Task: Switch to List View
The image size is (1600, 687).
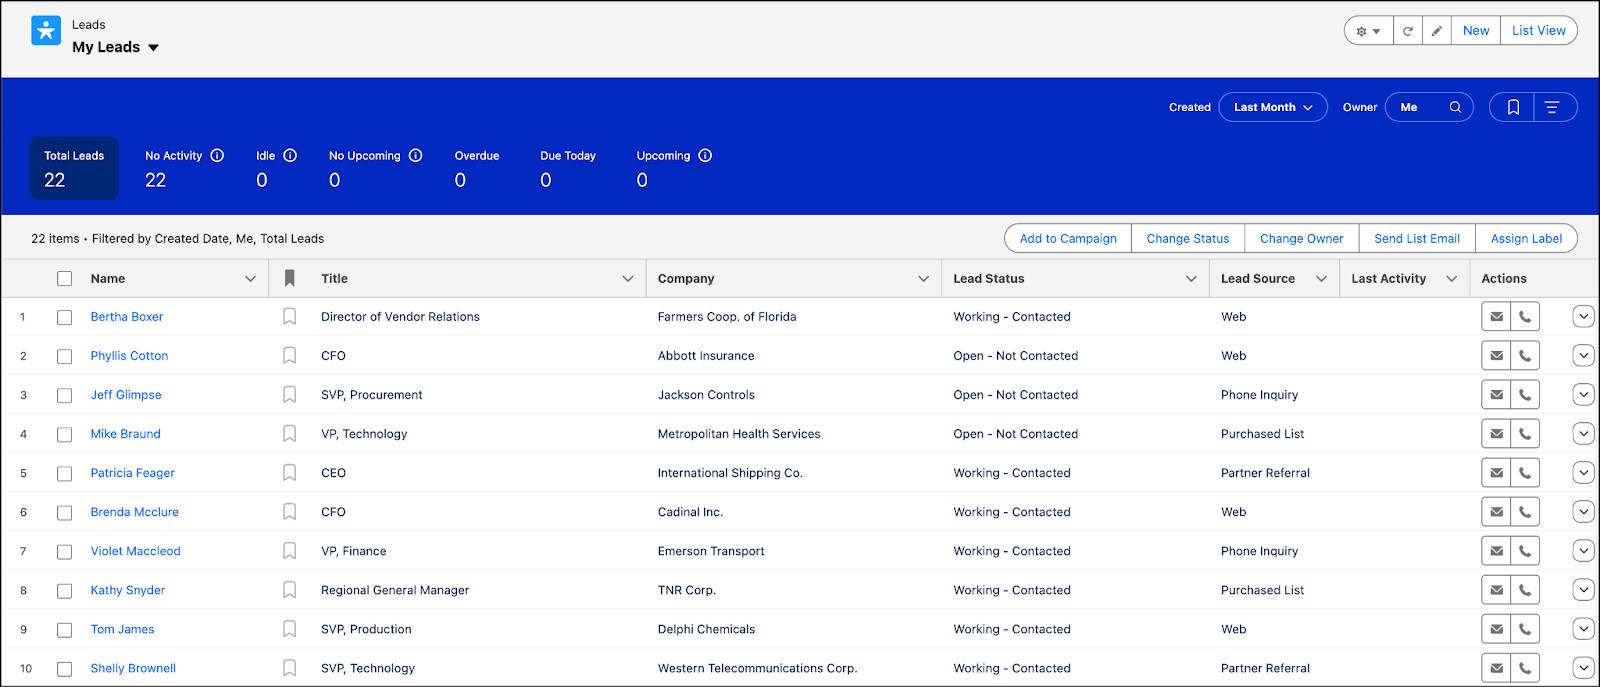Action: pyautogui.click(x=1539, y=31)
